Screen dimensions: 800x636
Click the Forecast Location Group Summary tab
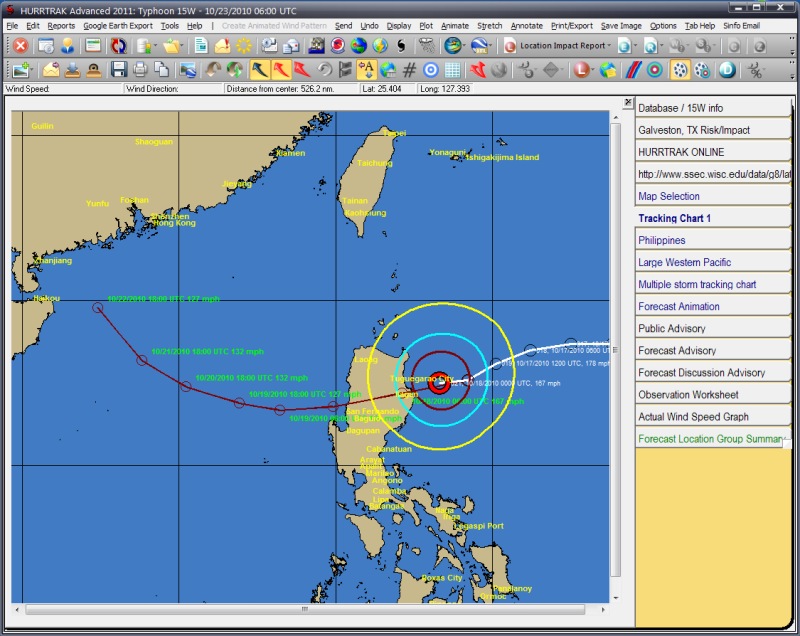tap(712, 439)
